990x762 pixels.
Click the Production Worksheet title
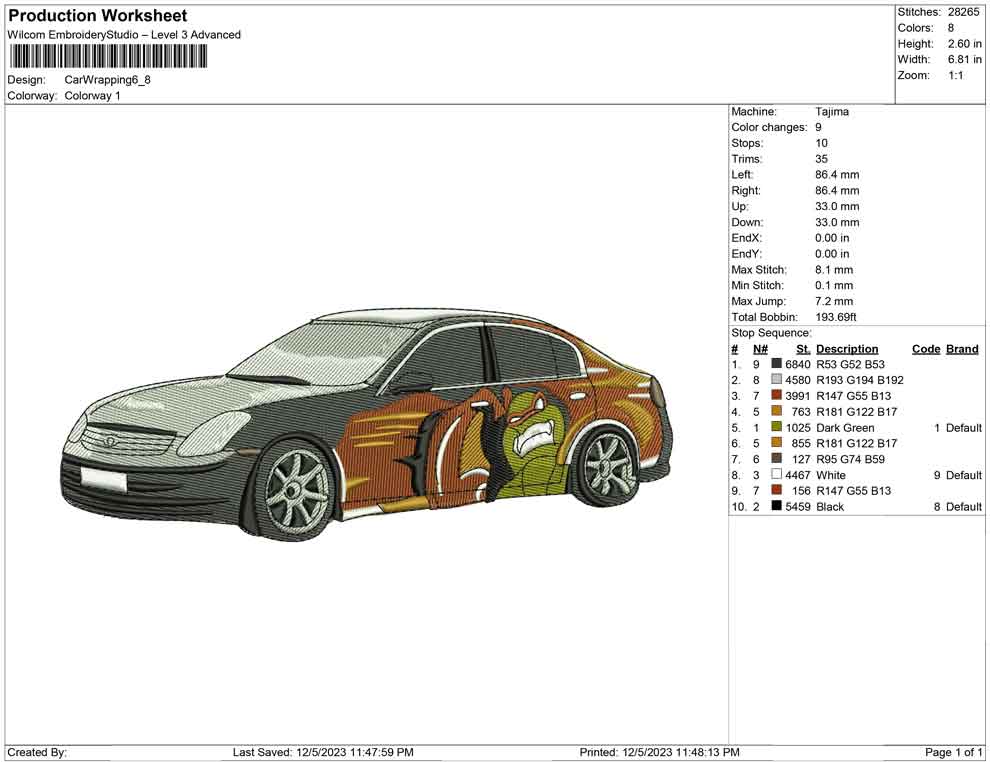click(x=98, y=16)
